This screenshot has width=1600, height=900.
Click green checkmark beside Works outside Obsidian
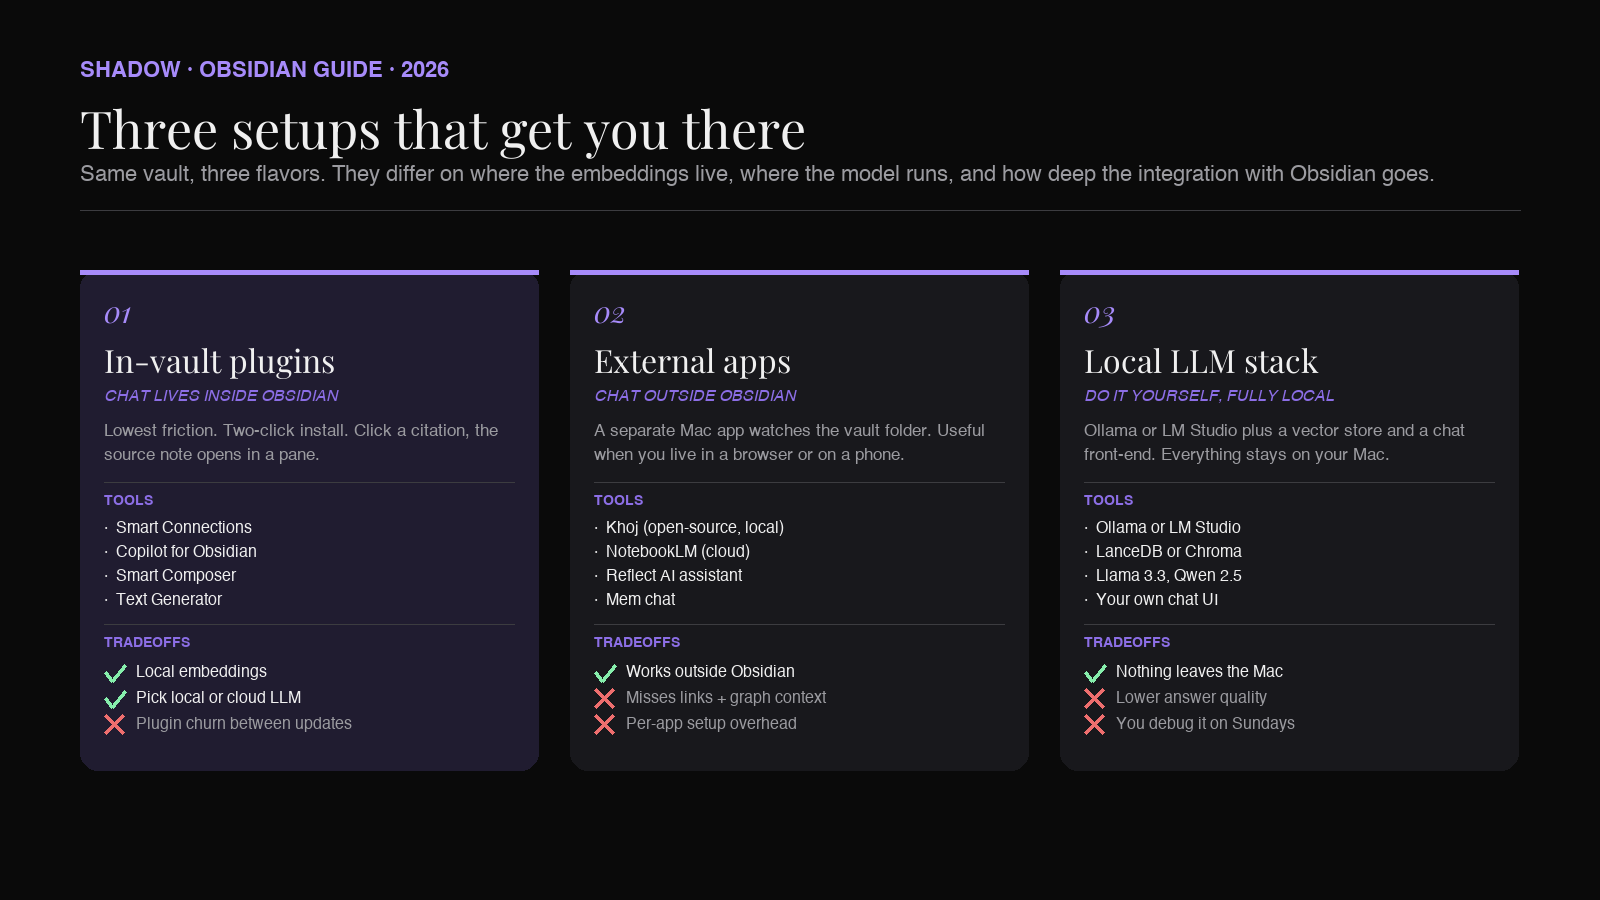(605, 673)
